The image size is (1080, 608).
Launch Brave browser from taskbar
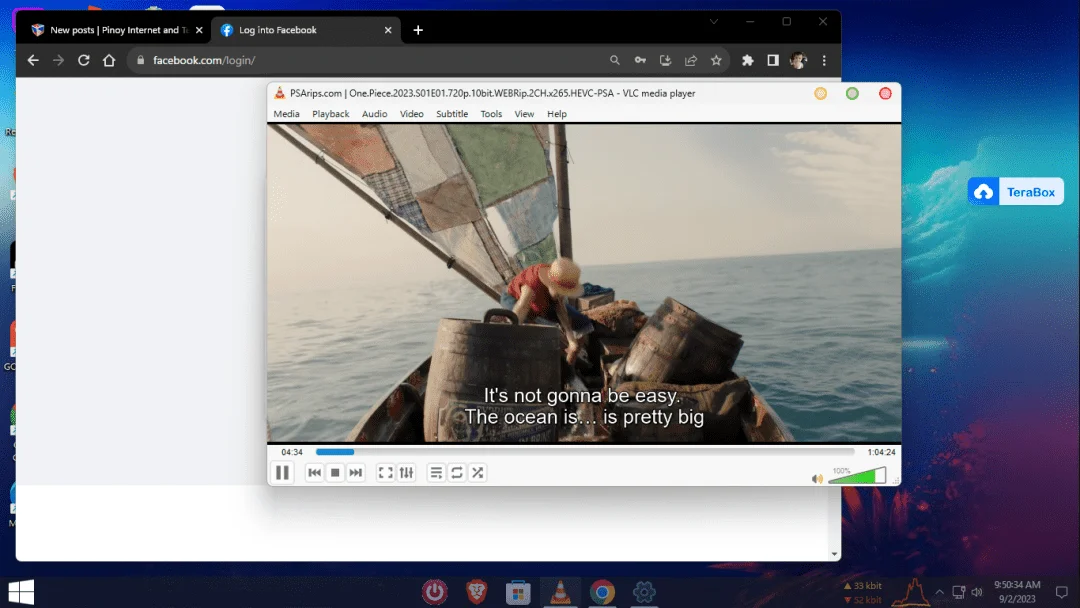point(477,592)
